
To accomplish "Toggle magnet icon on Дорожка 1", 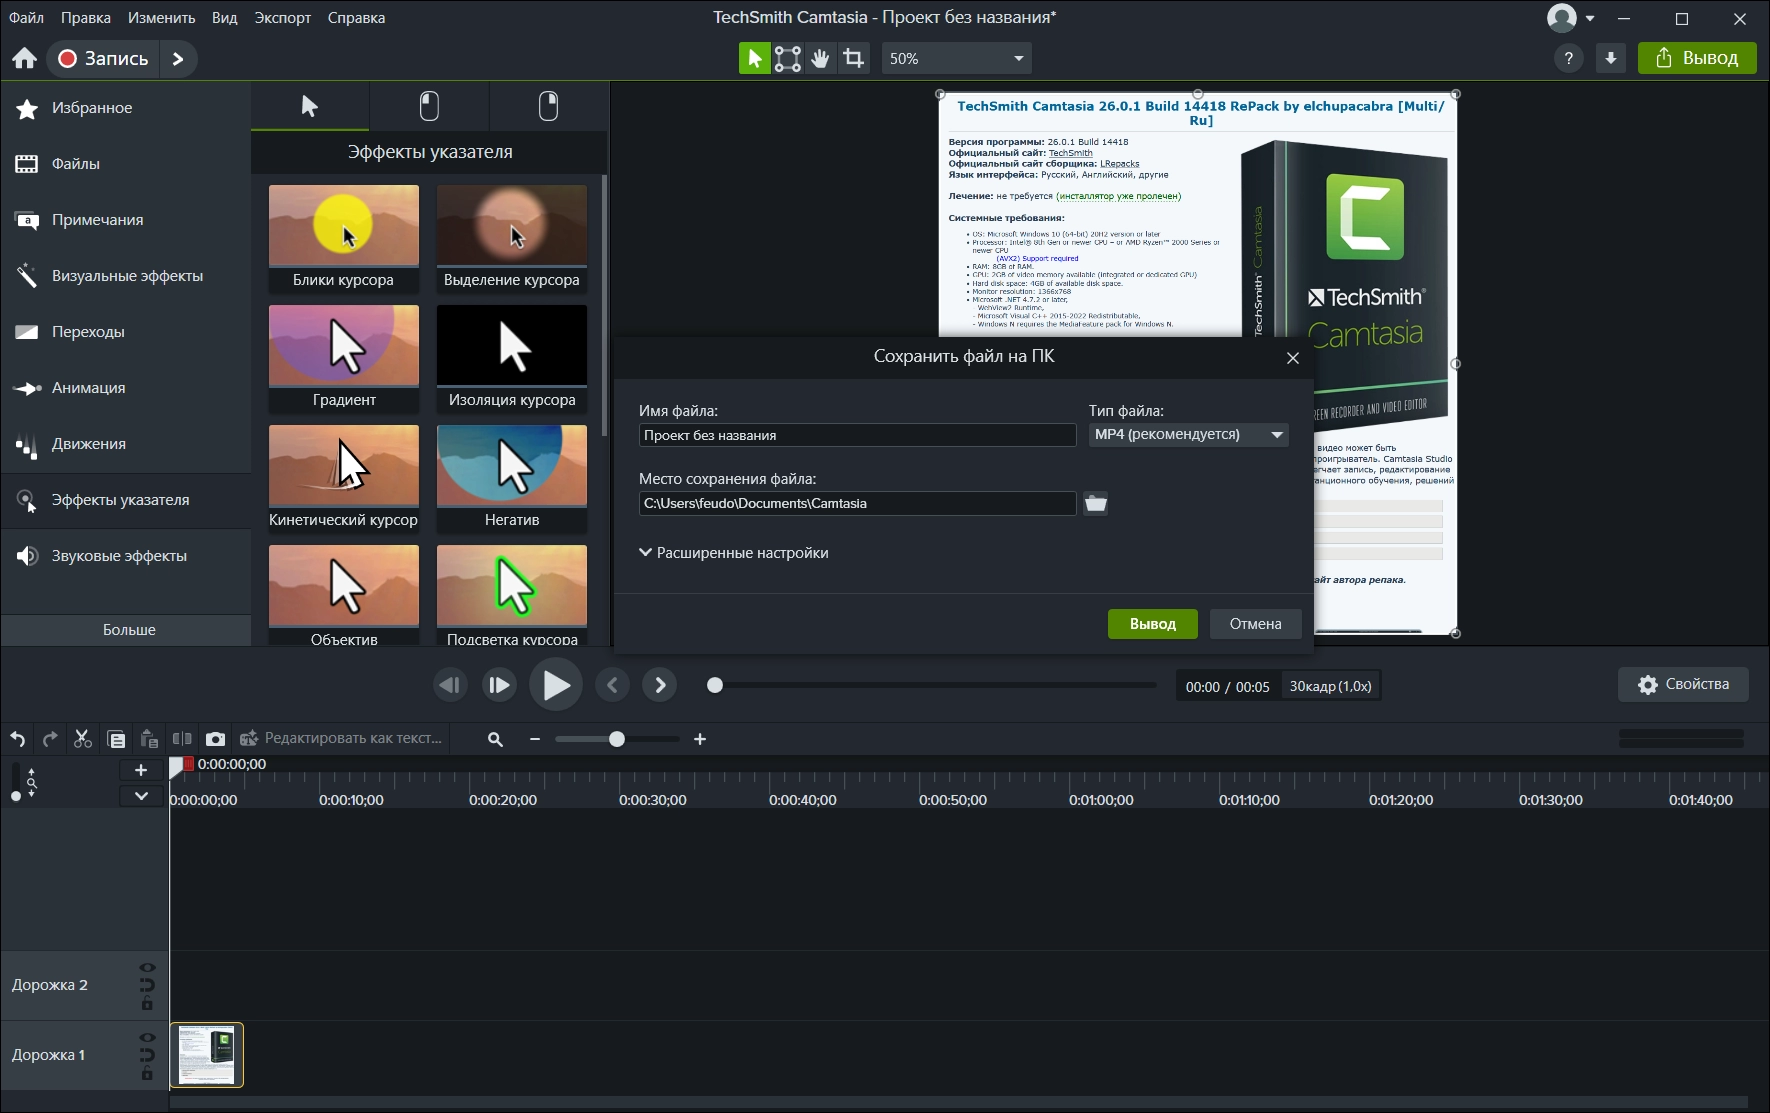I will click(147, 1056).
